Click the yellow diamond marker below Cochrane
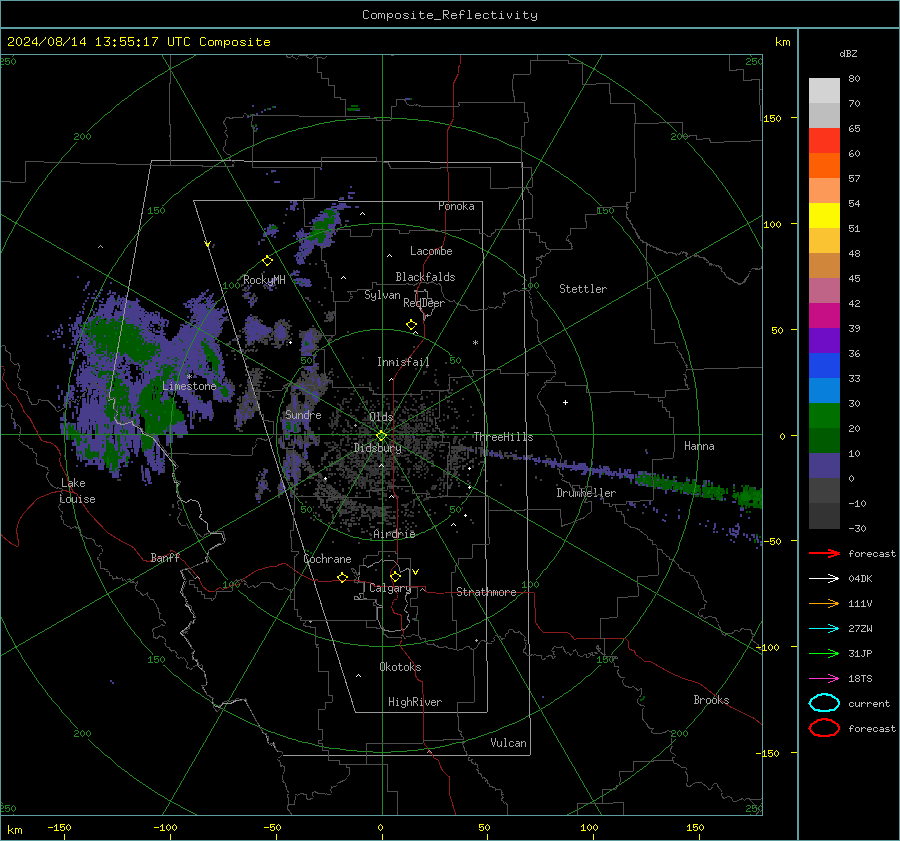900x841 pixels. [343, 578]
